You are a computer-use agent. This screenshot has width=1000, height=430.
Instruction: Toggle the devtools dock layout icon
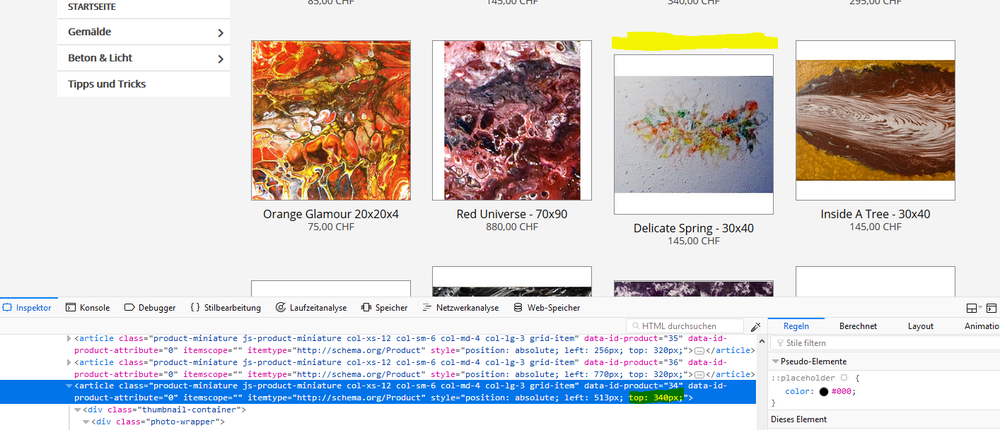click(x=971, y=308)
